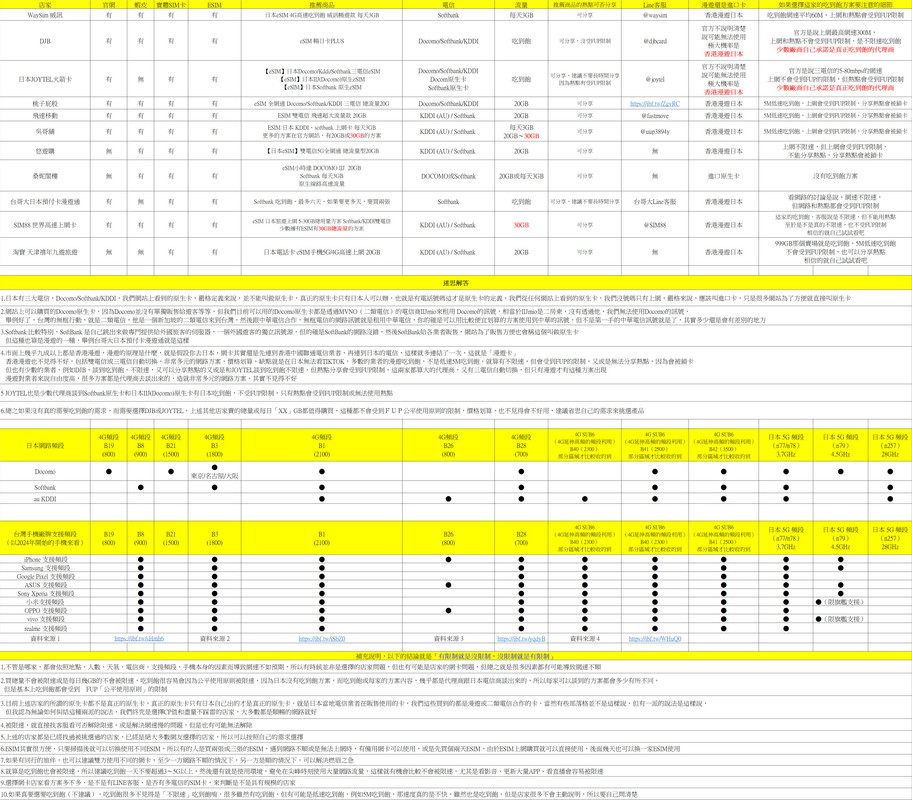This screenshot has height=800, width=912.
Task: Click the yellow "補充說明" banner row
Action: pyautogui.click(x=456, y=656)
